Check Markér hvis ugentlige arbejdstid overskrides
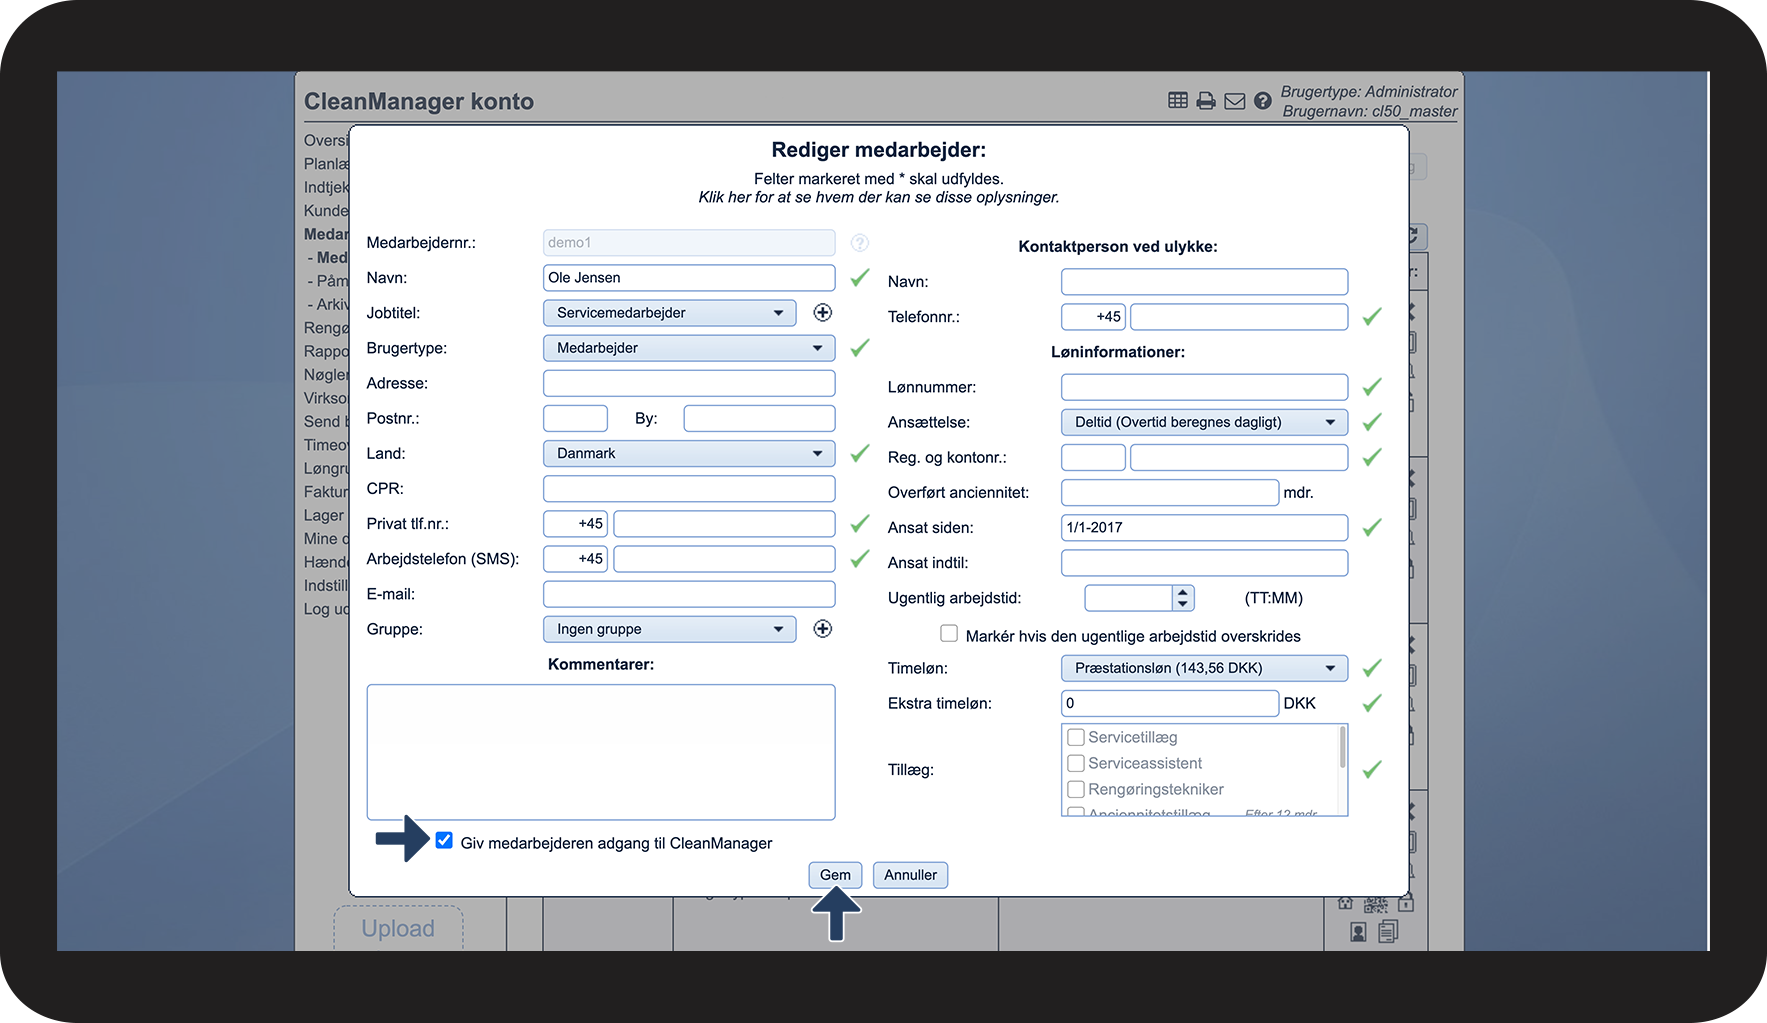 coord(949,634)
